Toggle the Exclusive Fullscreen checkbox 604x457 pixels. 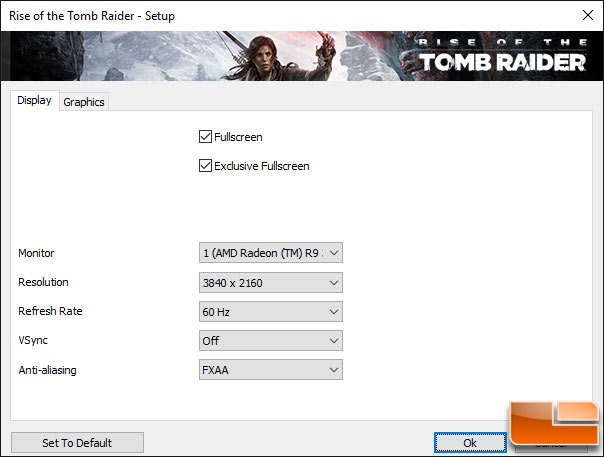pyautogui.click(x=205, y=166)
